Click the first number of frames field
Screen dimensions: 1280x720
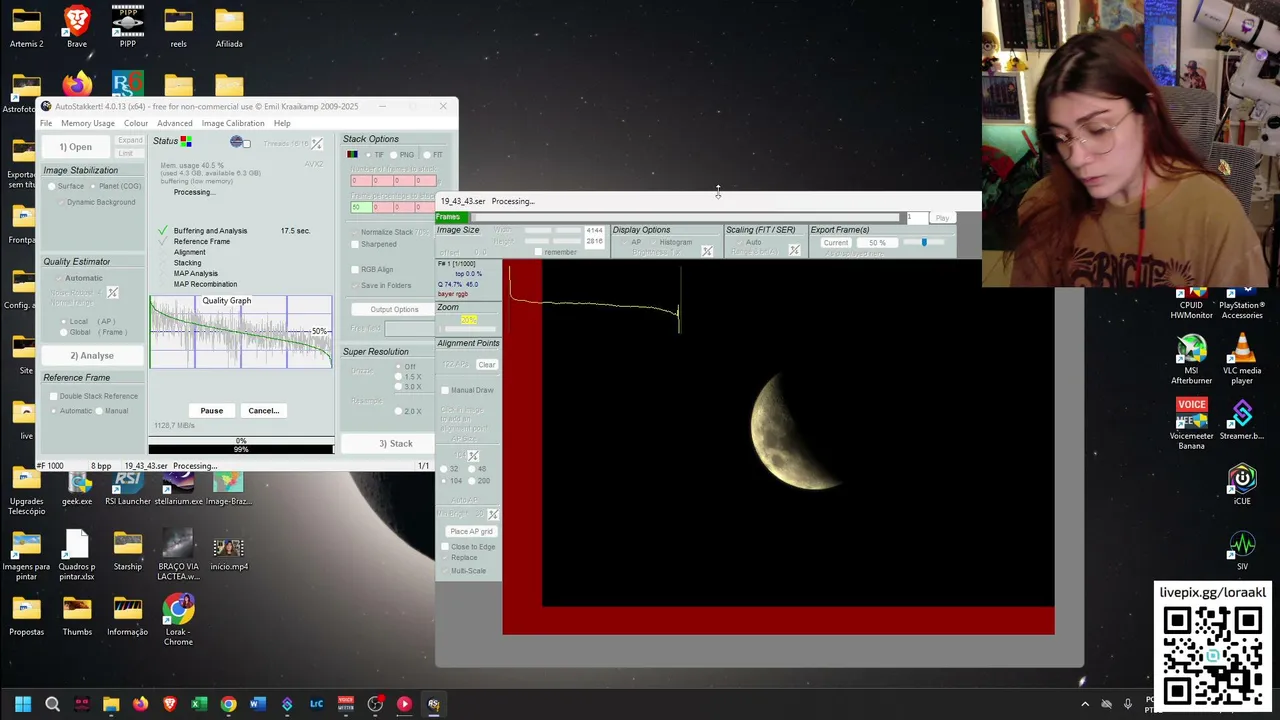[360, 181]
